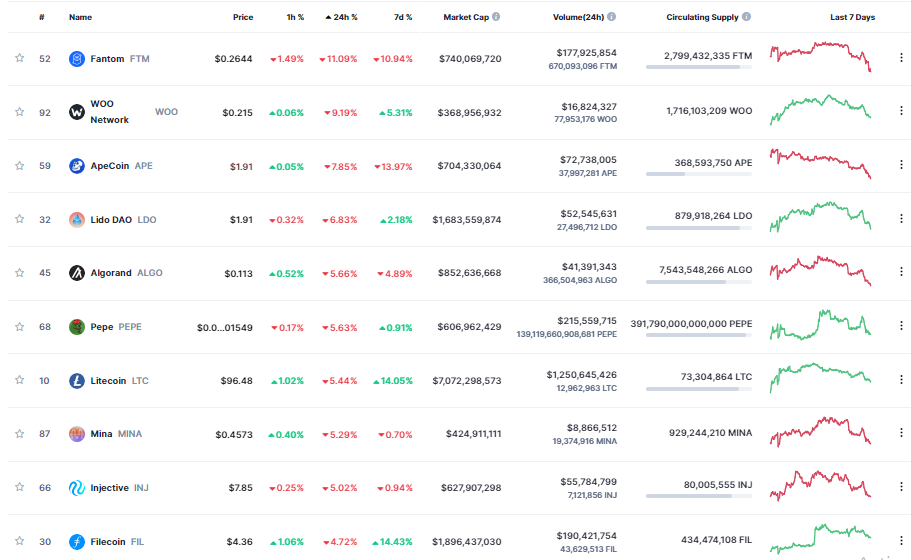Sort by the # rank column
Viewport: 911px width, 560px height.
pos(42,17)
